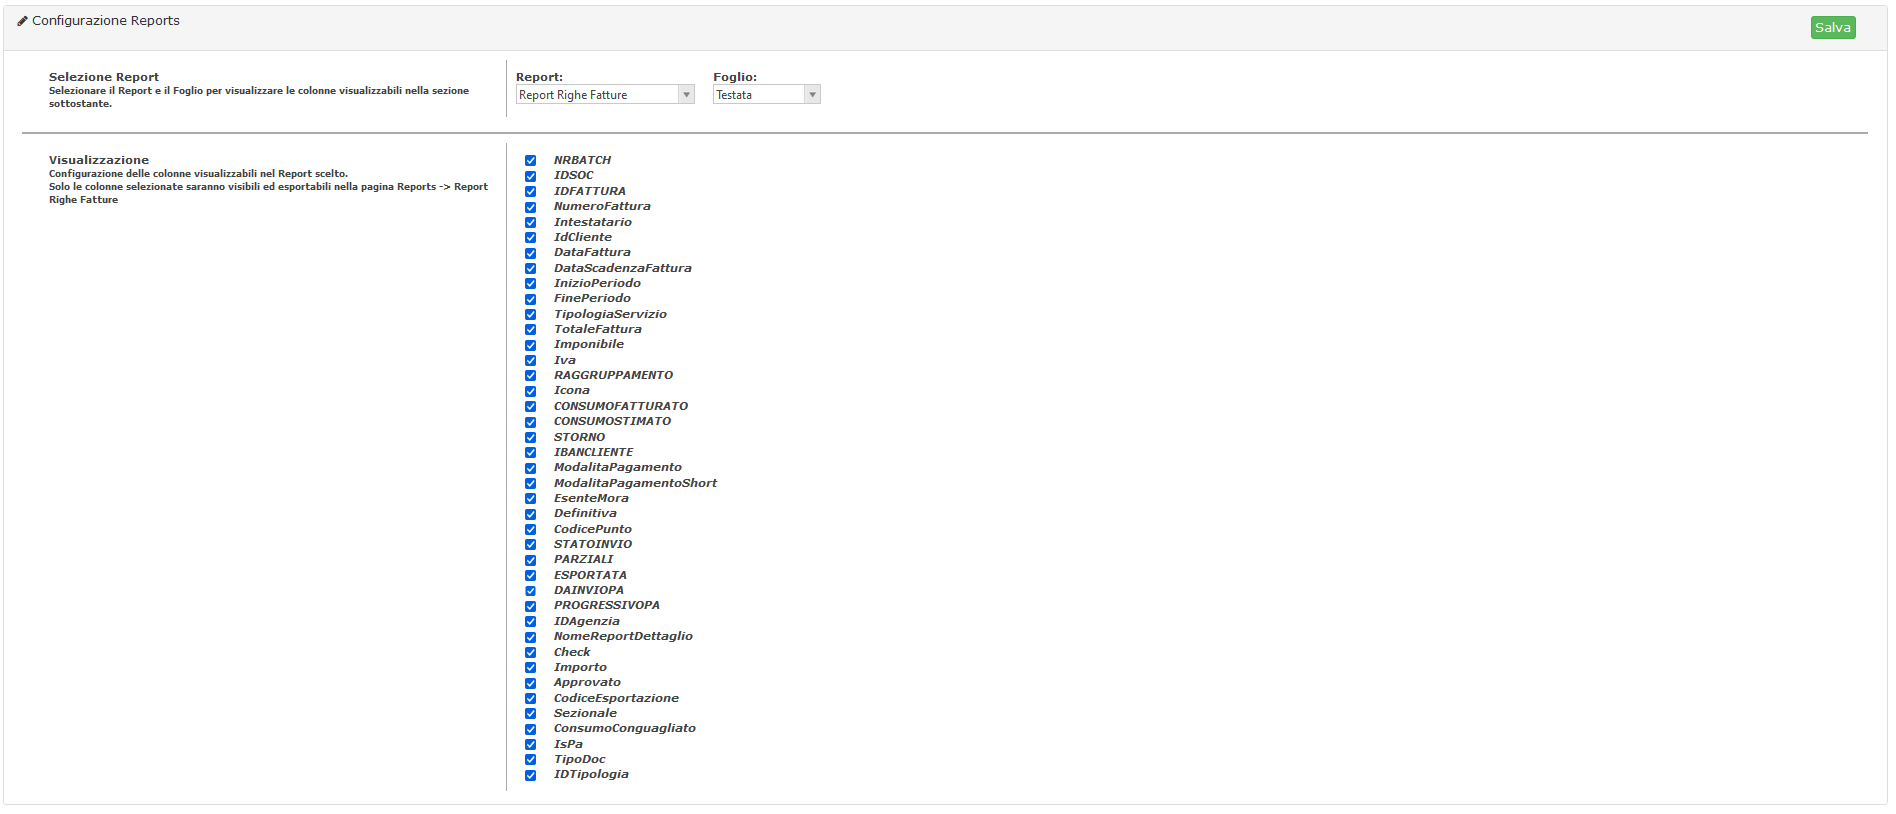Uncheck the STATOINVIO checkbox
Viewport: 1896px width, 814px height.
click(x=530, y=545)
